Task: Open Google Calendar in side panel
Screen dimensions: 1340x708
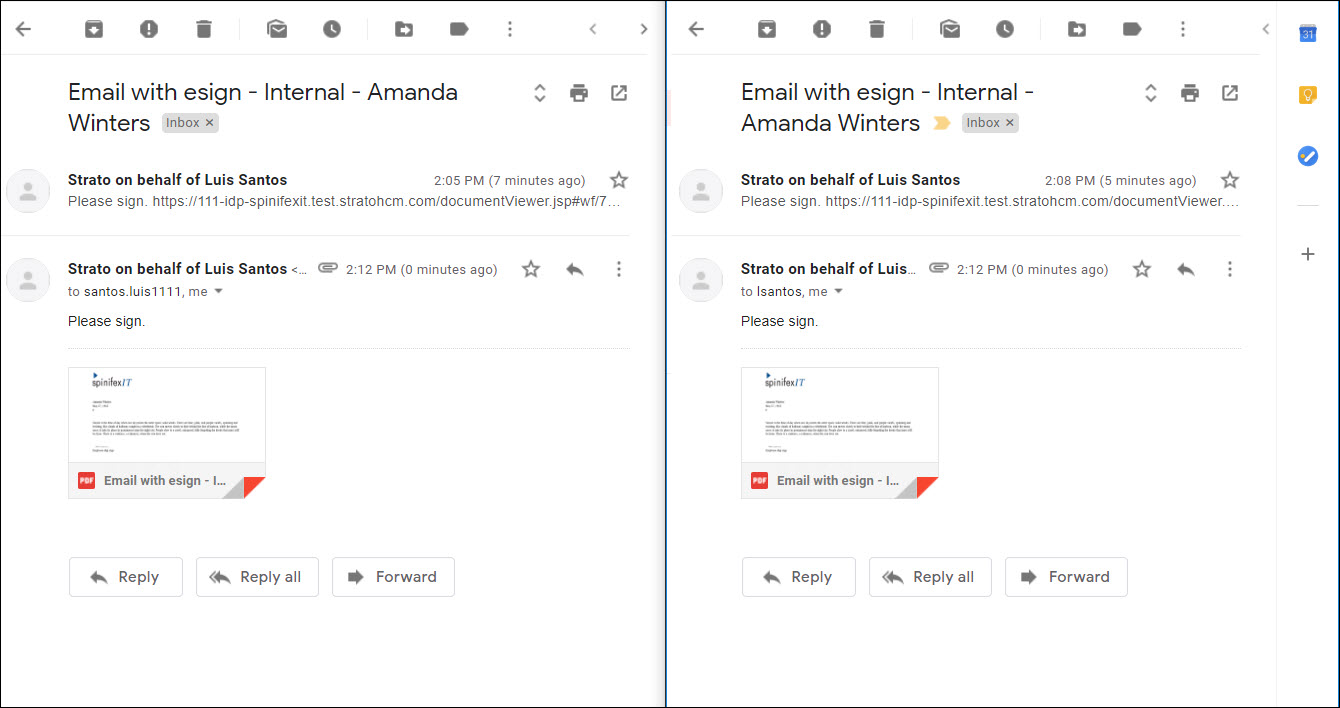Action: [1307, 33]
